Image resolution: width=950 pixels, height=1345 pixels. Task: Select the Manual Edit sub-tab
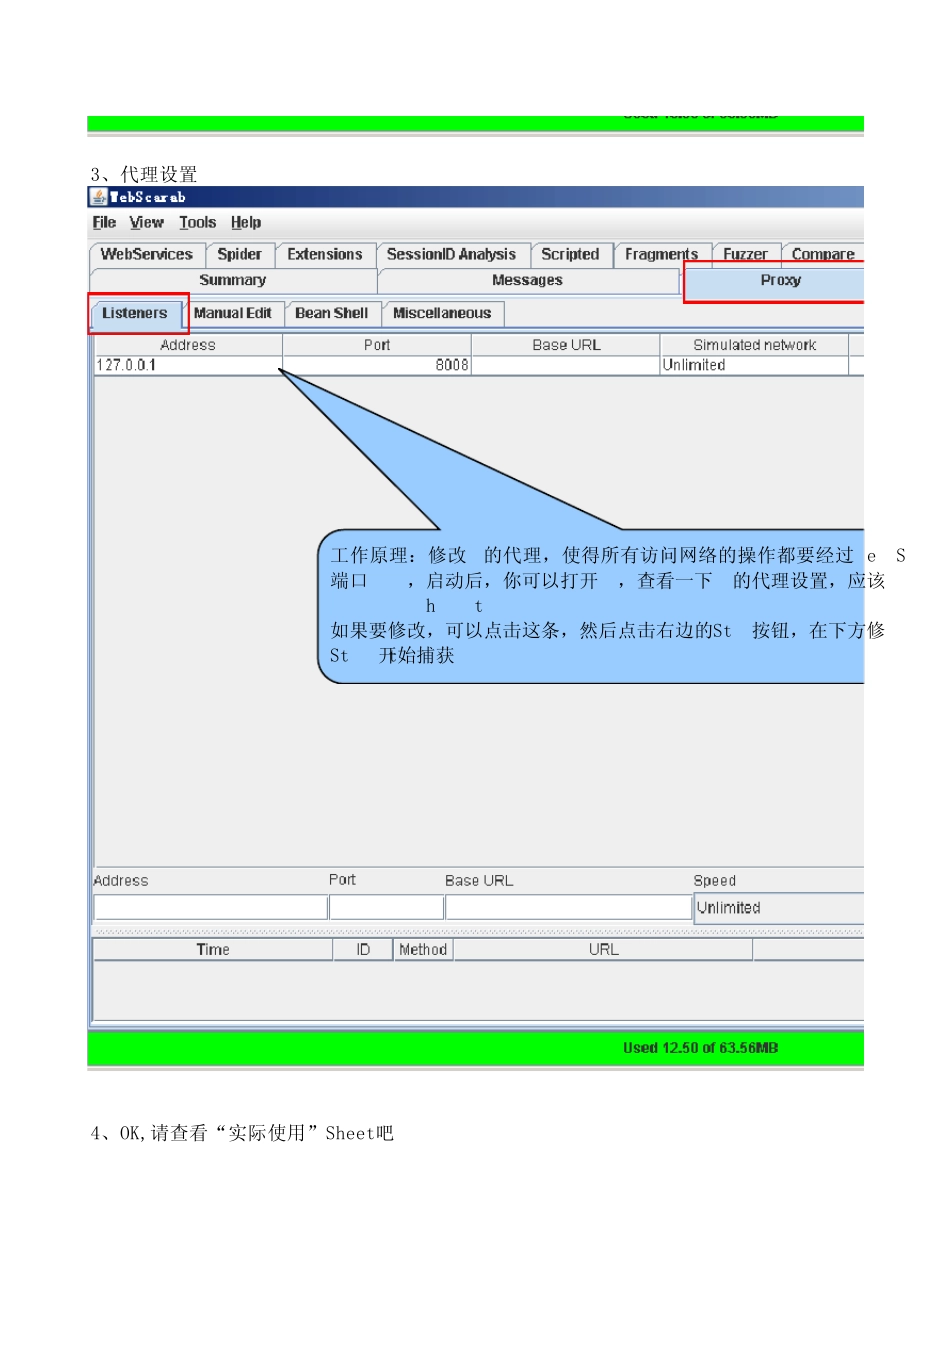233,314
